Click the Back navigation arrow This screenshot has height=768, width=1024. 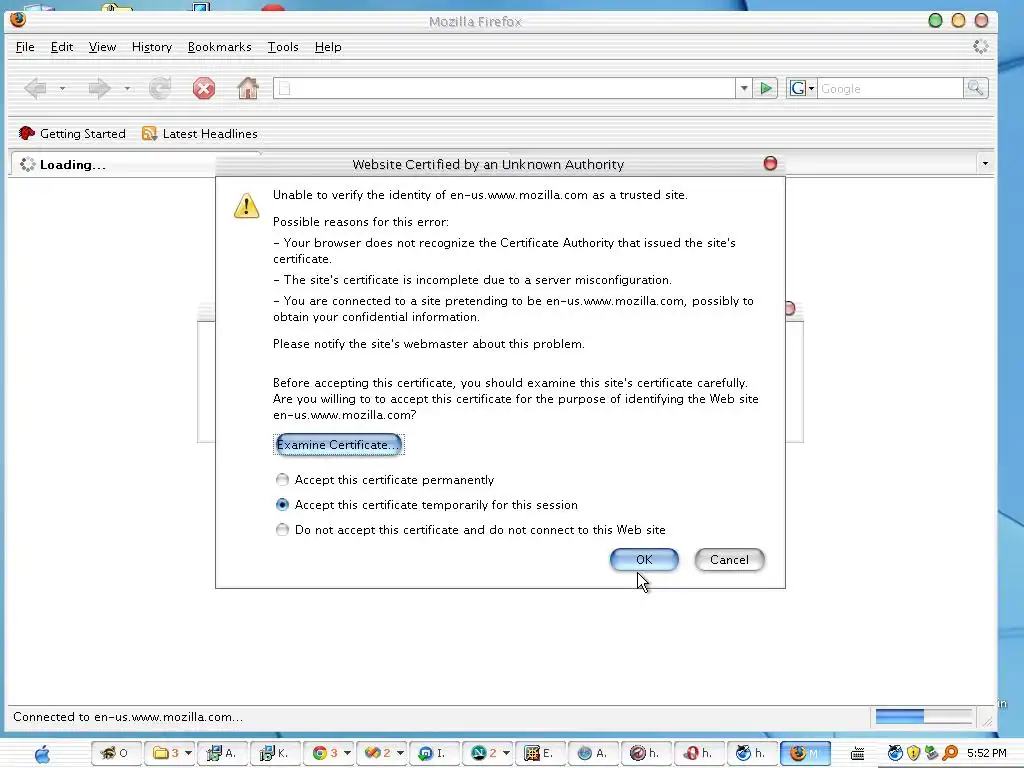pyautogui.click(x=35, y=88)
